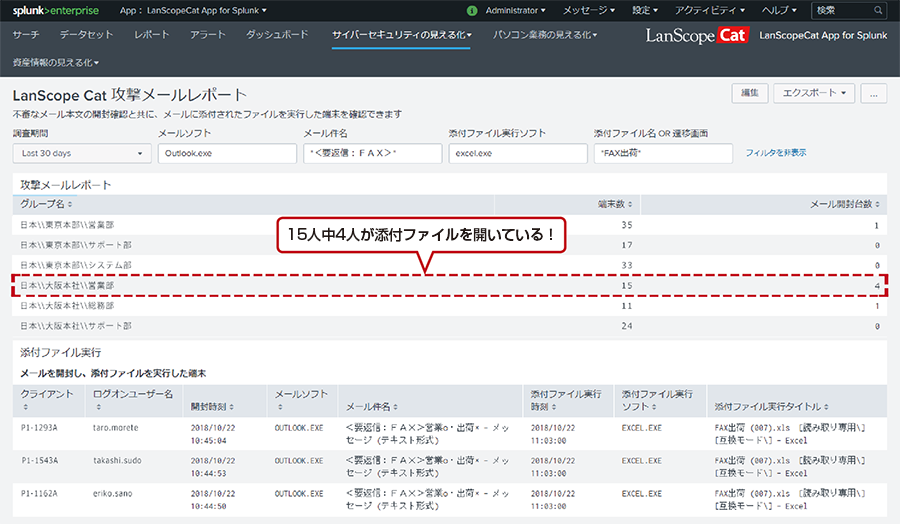Open the アラート tab
Viewport: 900px width, 524px height.
pyautogui.click(x=208, y=35)
